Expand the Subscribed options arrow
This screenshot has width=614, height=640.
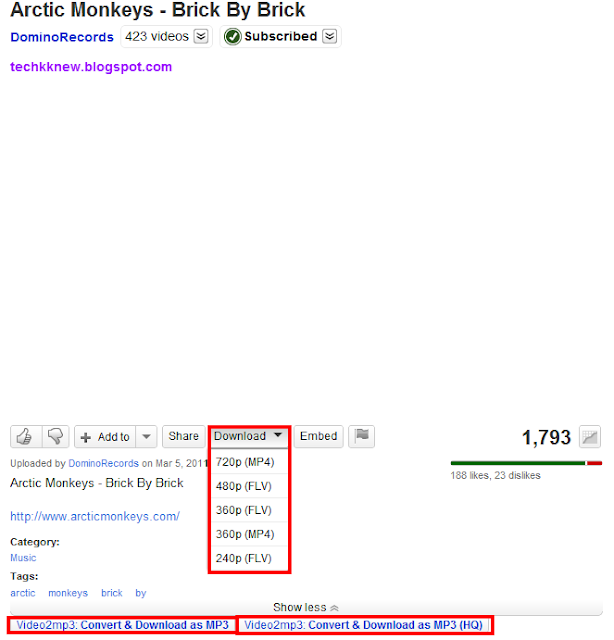pos(329,36)
